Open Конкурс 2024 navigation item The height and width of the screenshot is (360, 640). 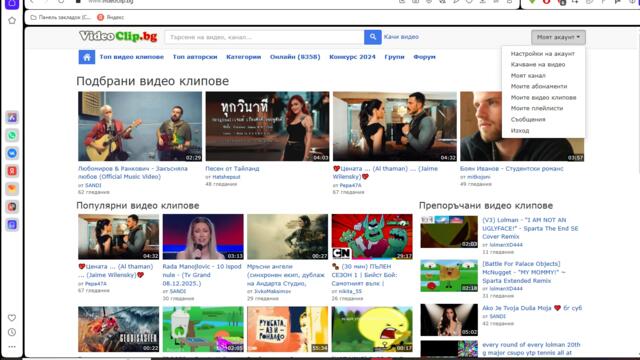coord(352,57)
